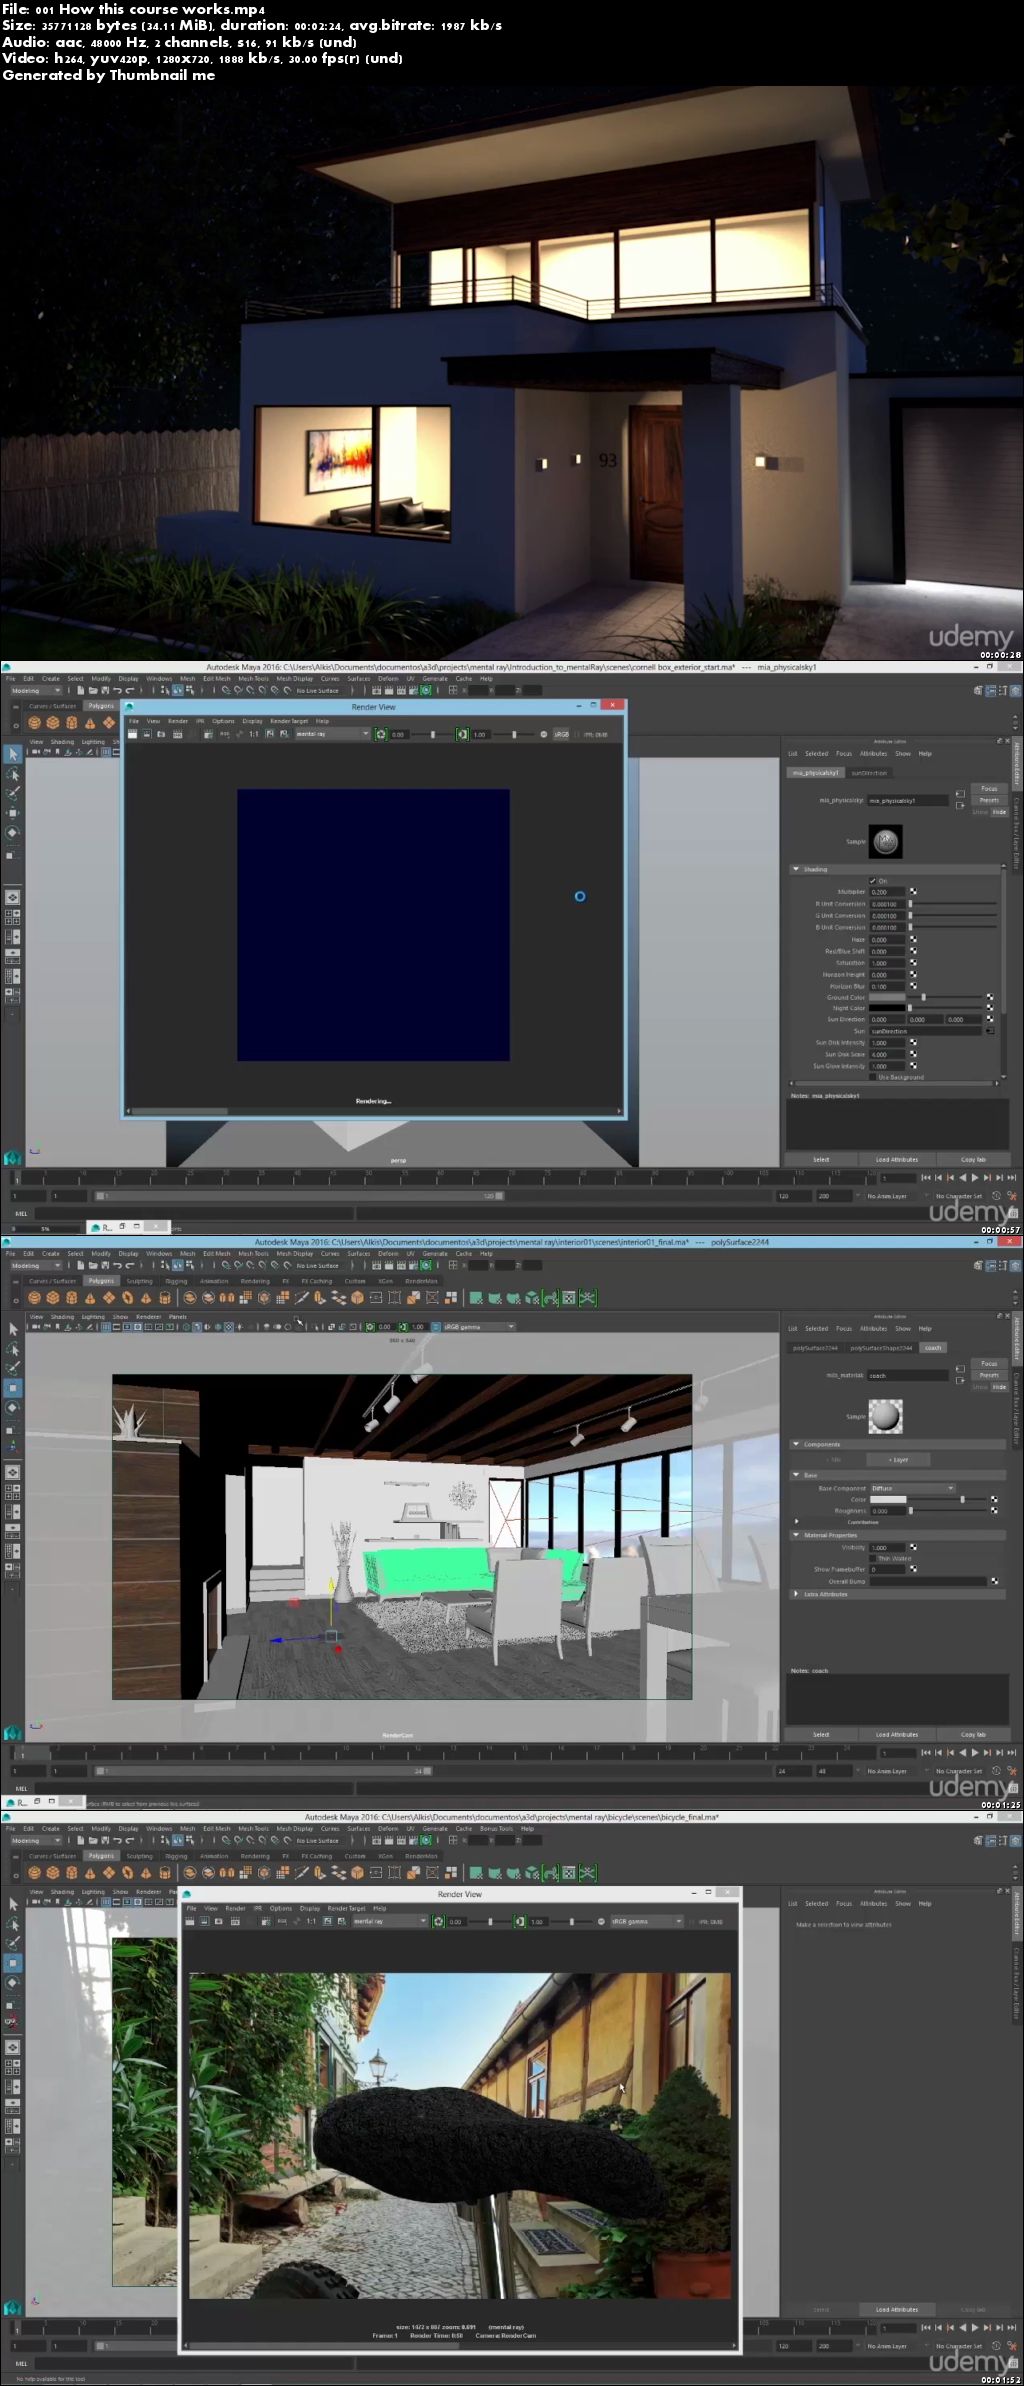Open 'sRGB gamma' dropdown in bicycle Render View
Image resolution: width=1024 pixels, height=2386 pixels.
(646, 1921)
